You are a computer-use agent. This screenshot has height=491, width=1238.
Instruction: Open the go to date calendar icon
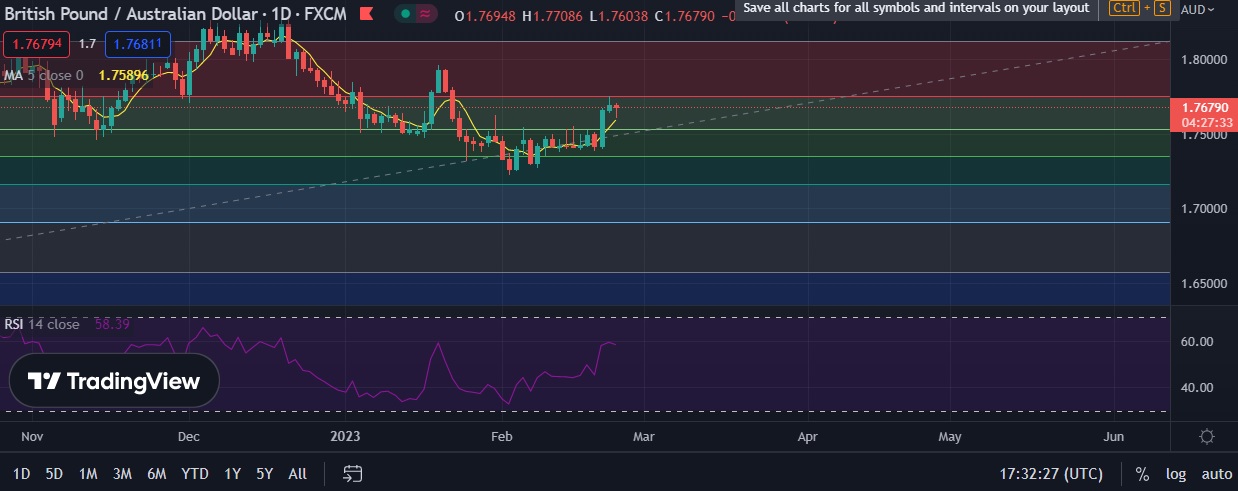click(x=352, y=473)
